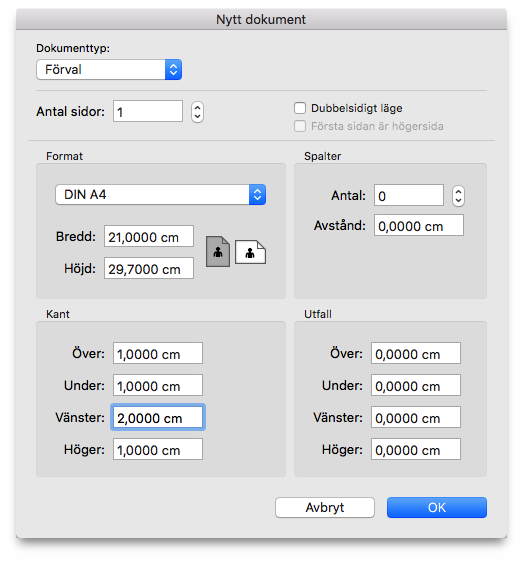Open the DIN A4 format dropdown
The image size is (523, 562).
click(160, 195)
